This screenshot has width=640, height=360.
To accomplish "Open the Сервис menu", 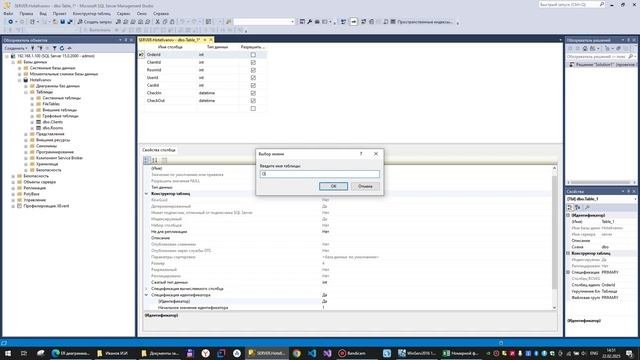I will tap(123, 13).
